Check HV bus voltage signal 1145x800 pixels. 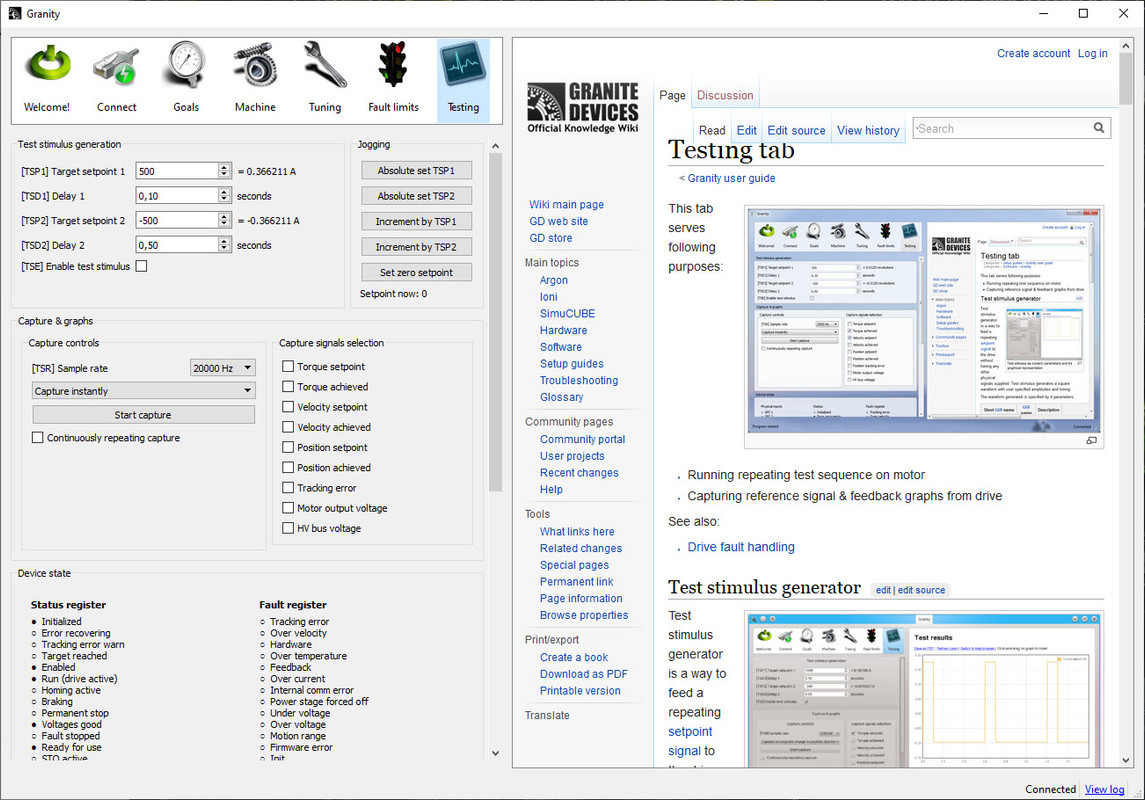(288, 528)
